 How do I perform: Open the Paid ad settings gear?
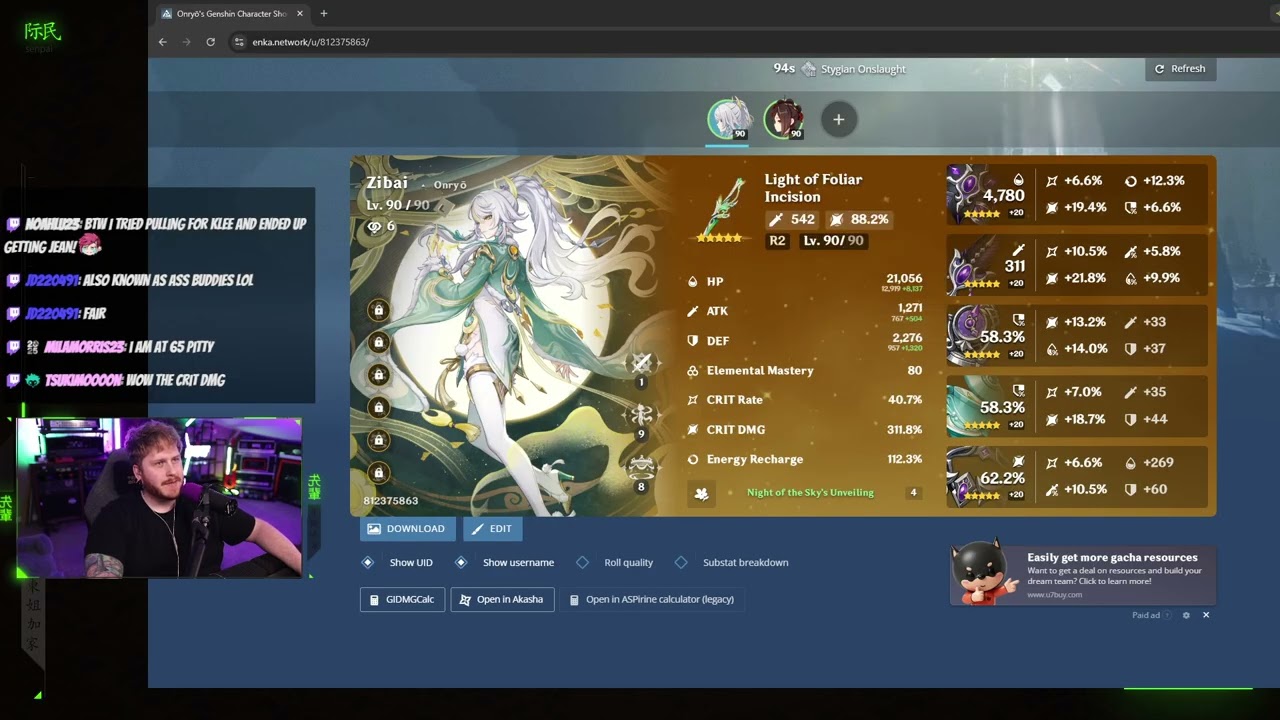[x=1186, y=615]
